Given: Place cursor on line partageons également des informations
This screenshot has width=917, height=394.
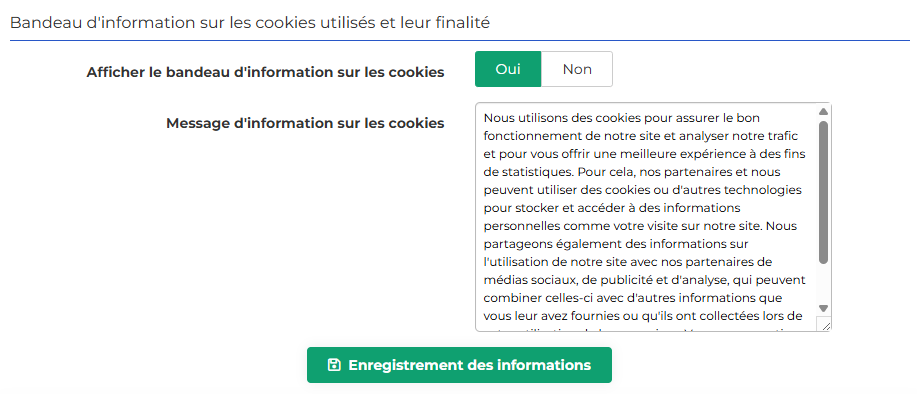Looking at the screenshot, I should tap(616, 244).
